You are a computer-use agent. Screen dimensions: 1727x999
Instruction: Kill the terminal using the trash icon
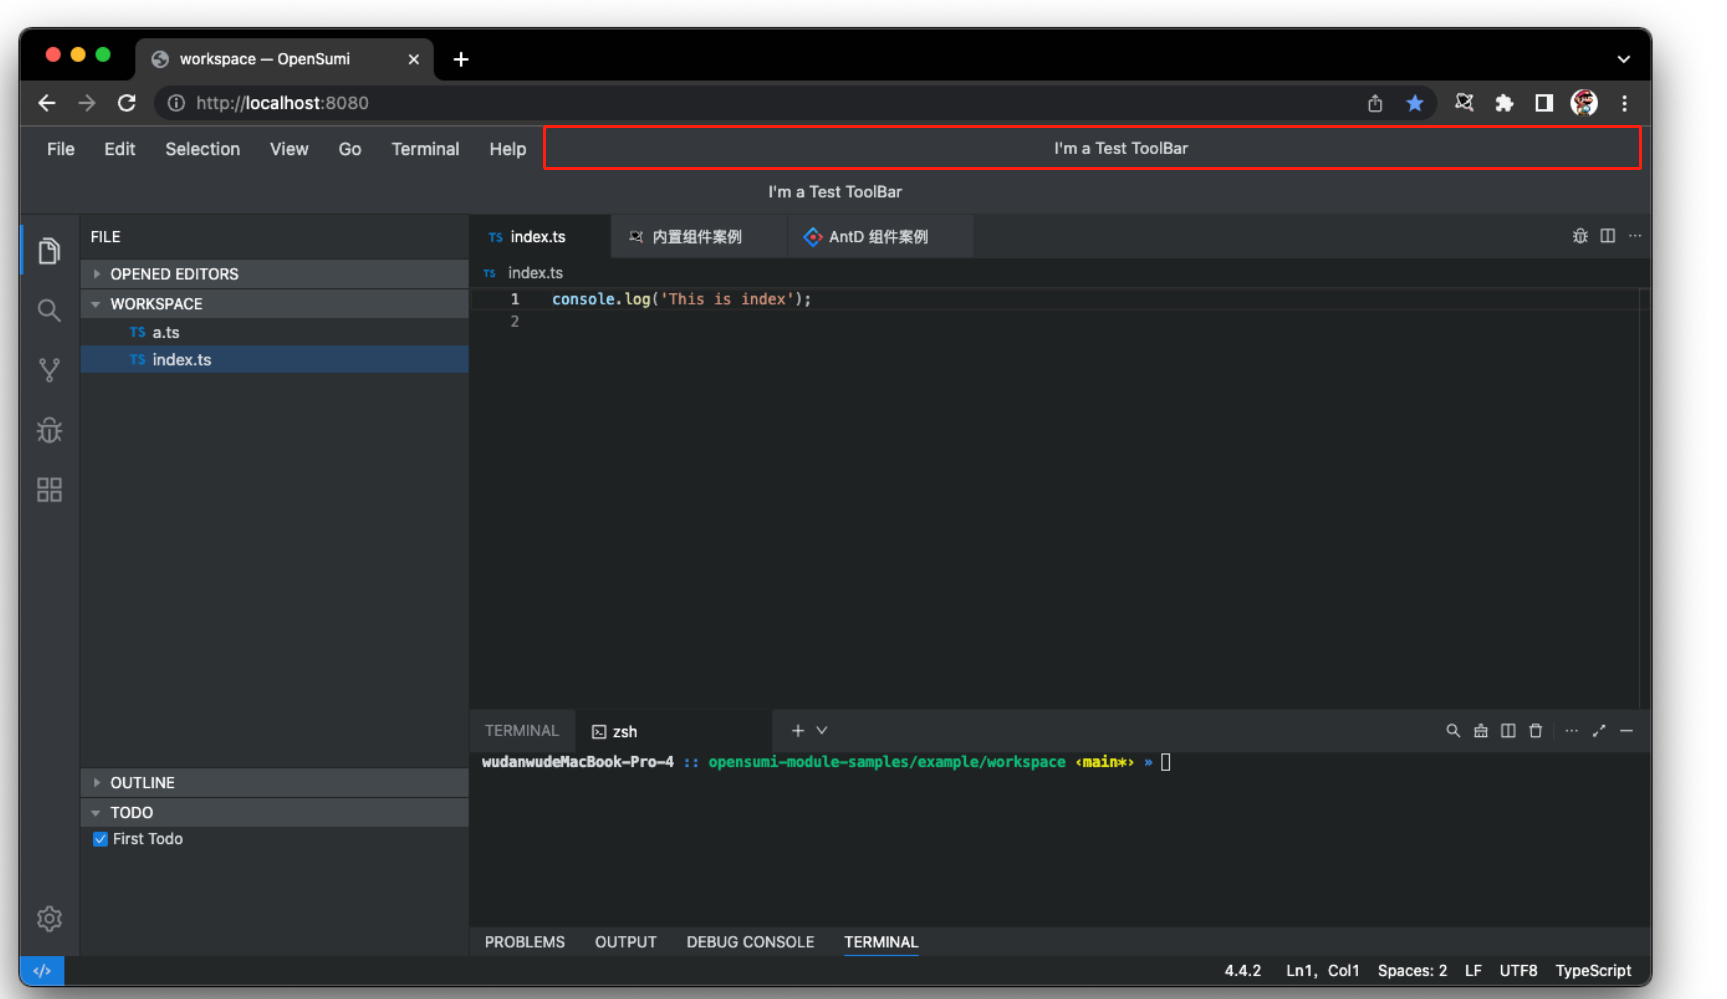coord(1536,731)
